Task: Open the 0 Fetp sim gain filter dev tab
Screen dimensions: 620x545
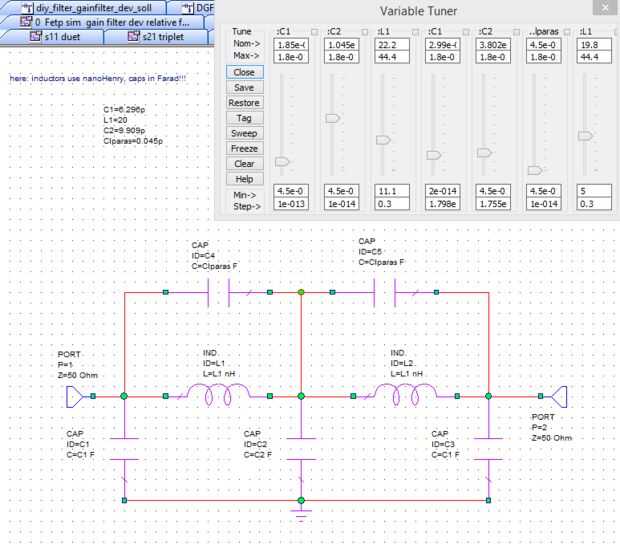Action: [105, 22]
